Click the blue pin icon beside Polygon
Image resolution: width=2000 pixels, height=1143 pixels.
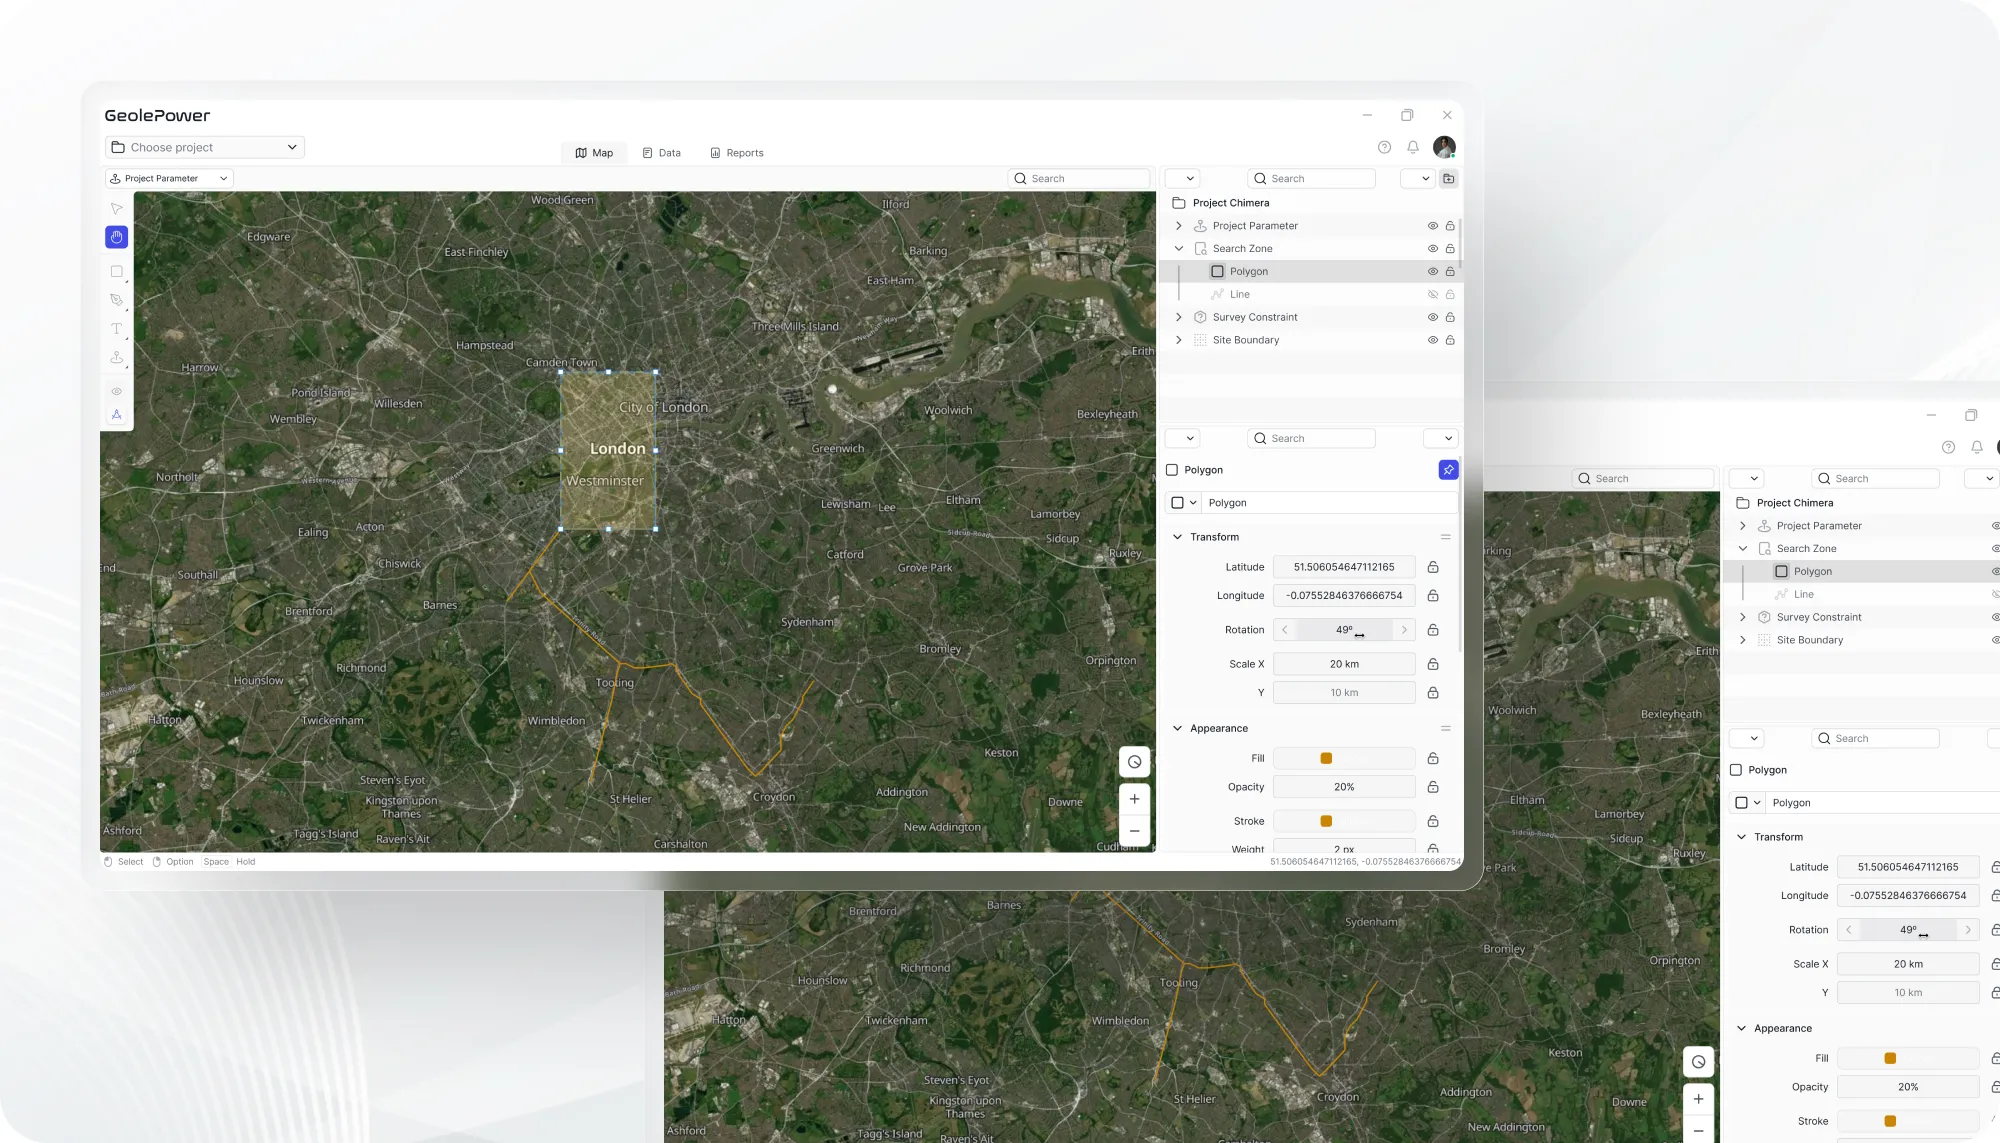pos(1448,470)
